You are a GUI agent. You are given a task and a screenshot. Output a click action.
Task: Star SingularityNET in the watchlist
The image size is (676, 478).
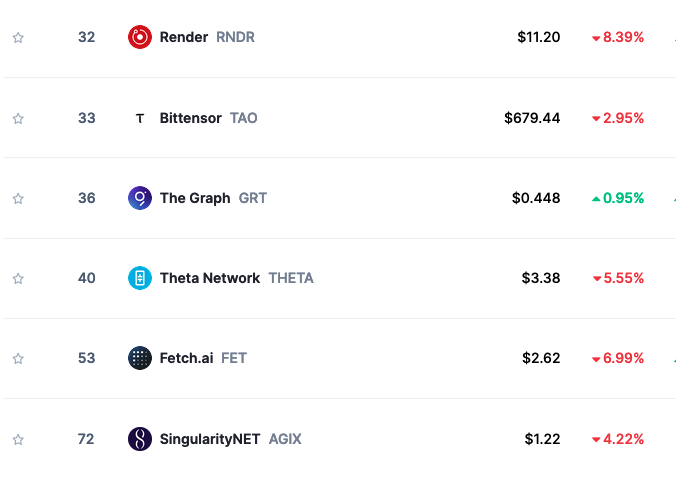pos(18,439)
